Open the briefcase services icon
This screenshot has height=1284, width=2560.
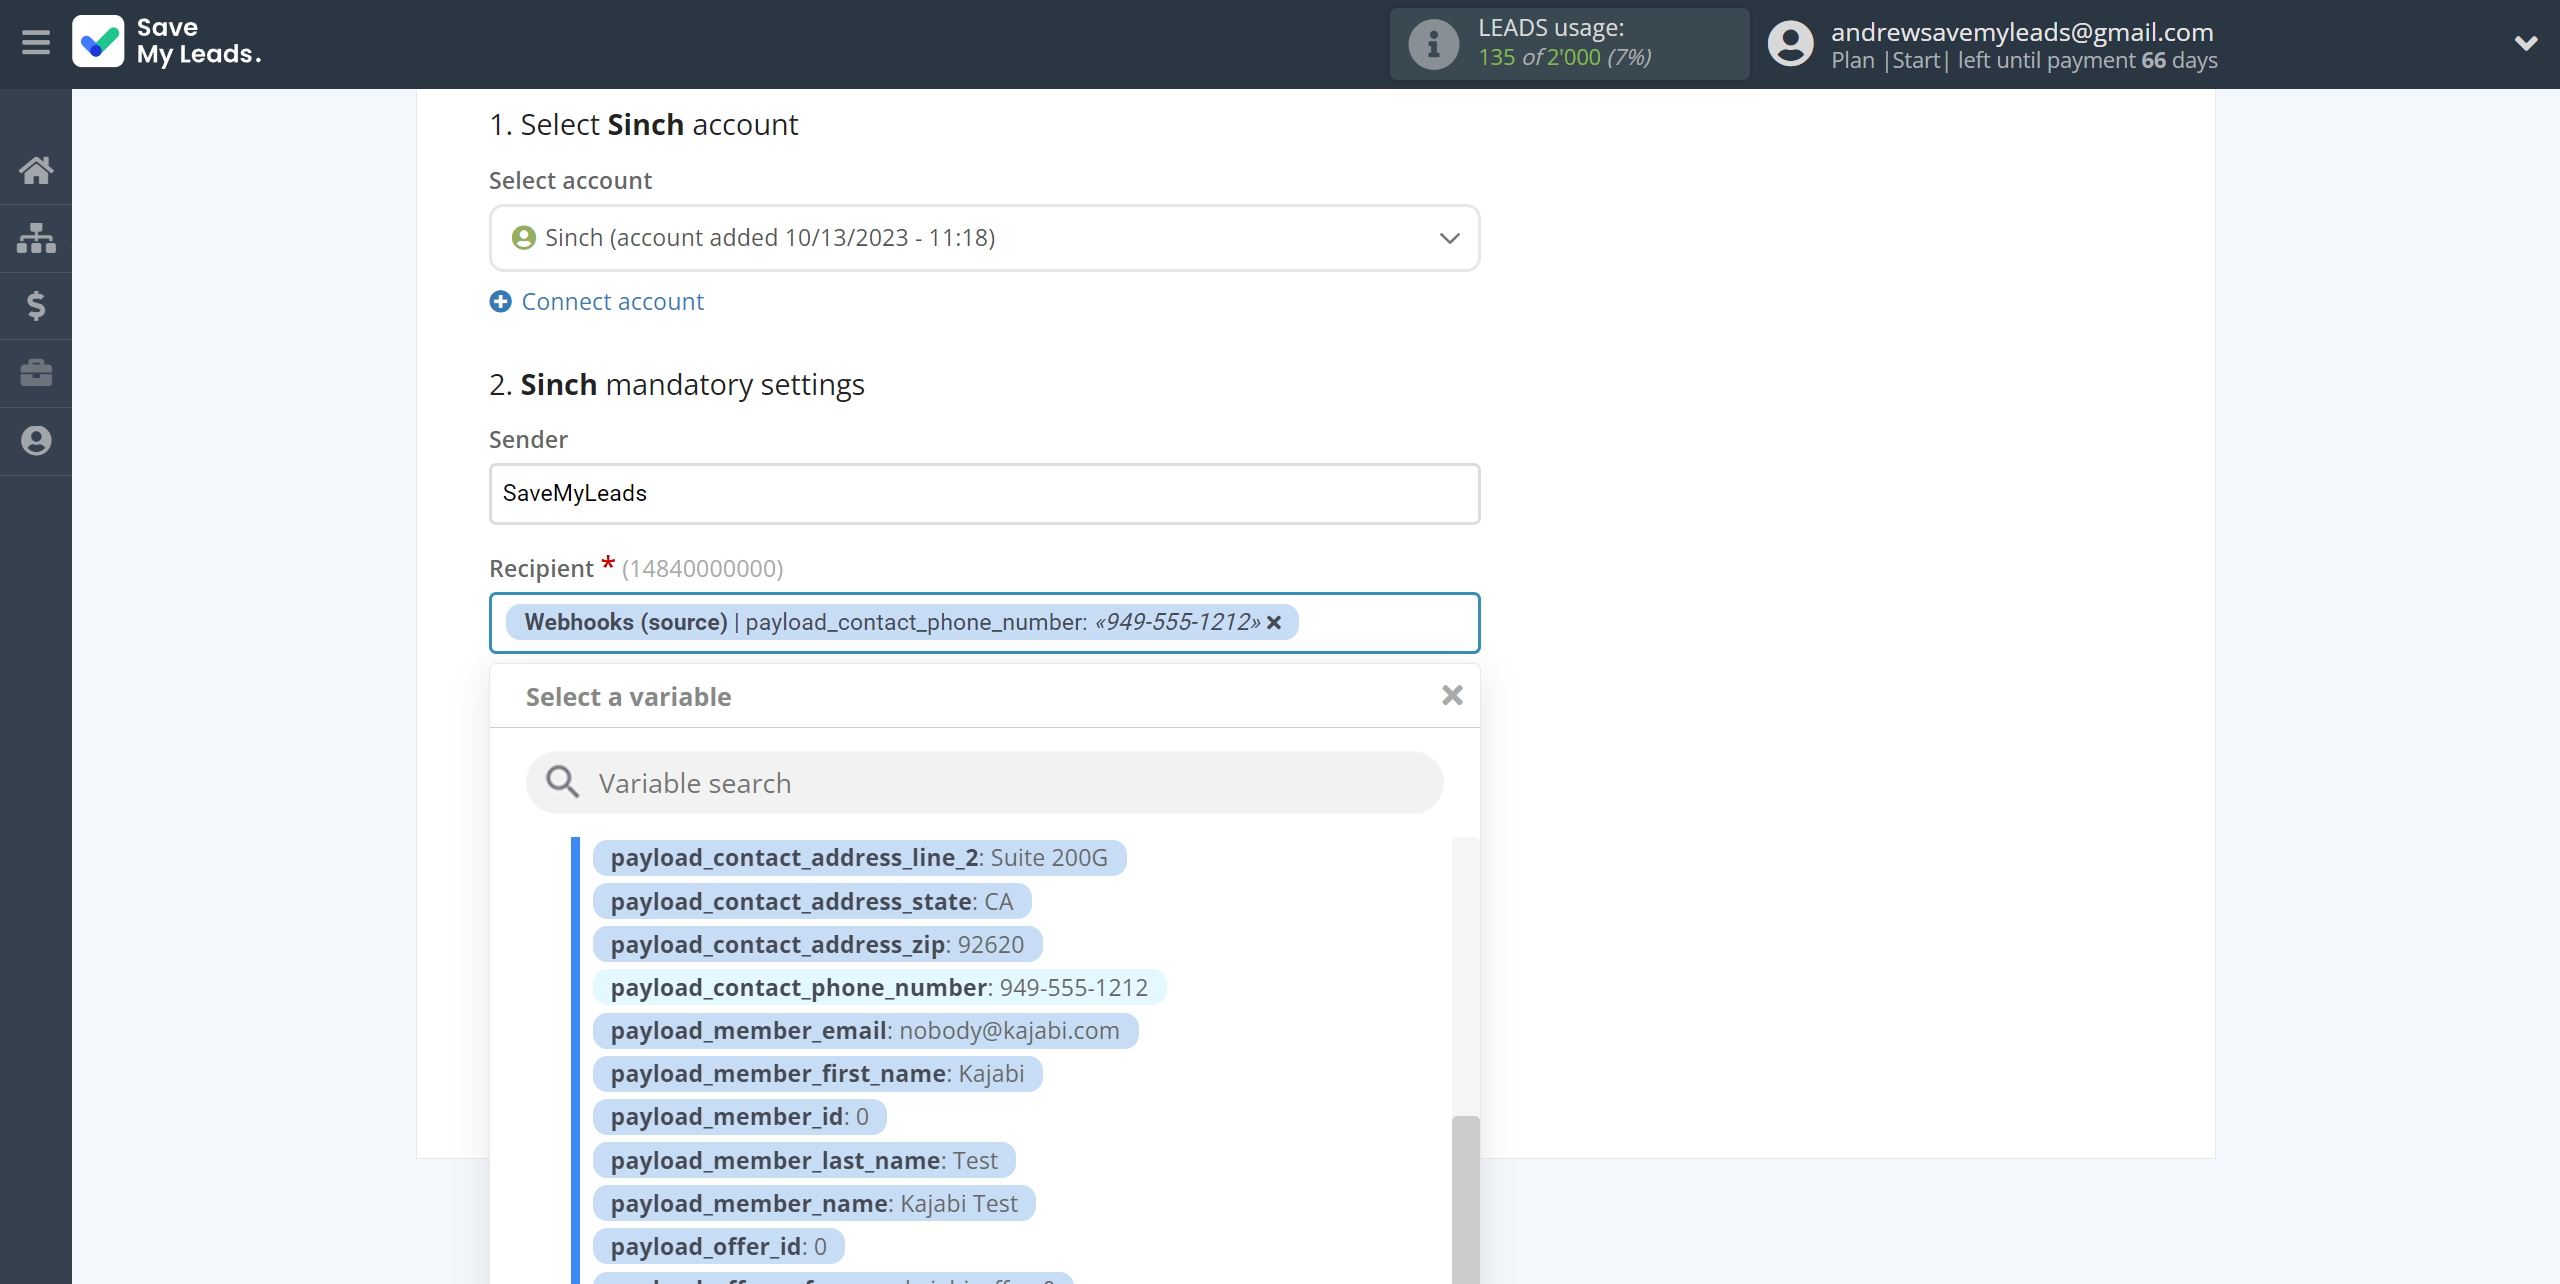click(36, 373)
